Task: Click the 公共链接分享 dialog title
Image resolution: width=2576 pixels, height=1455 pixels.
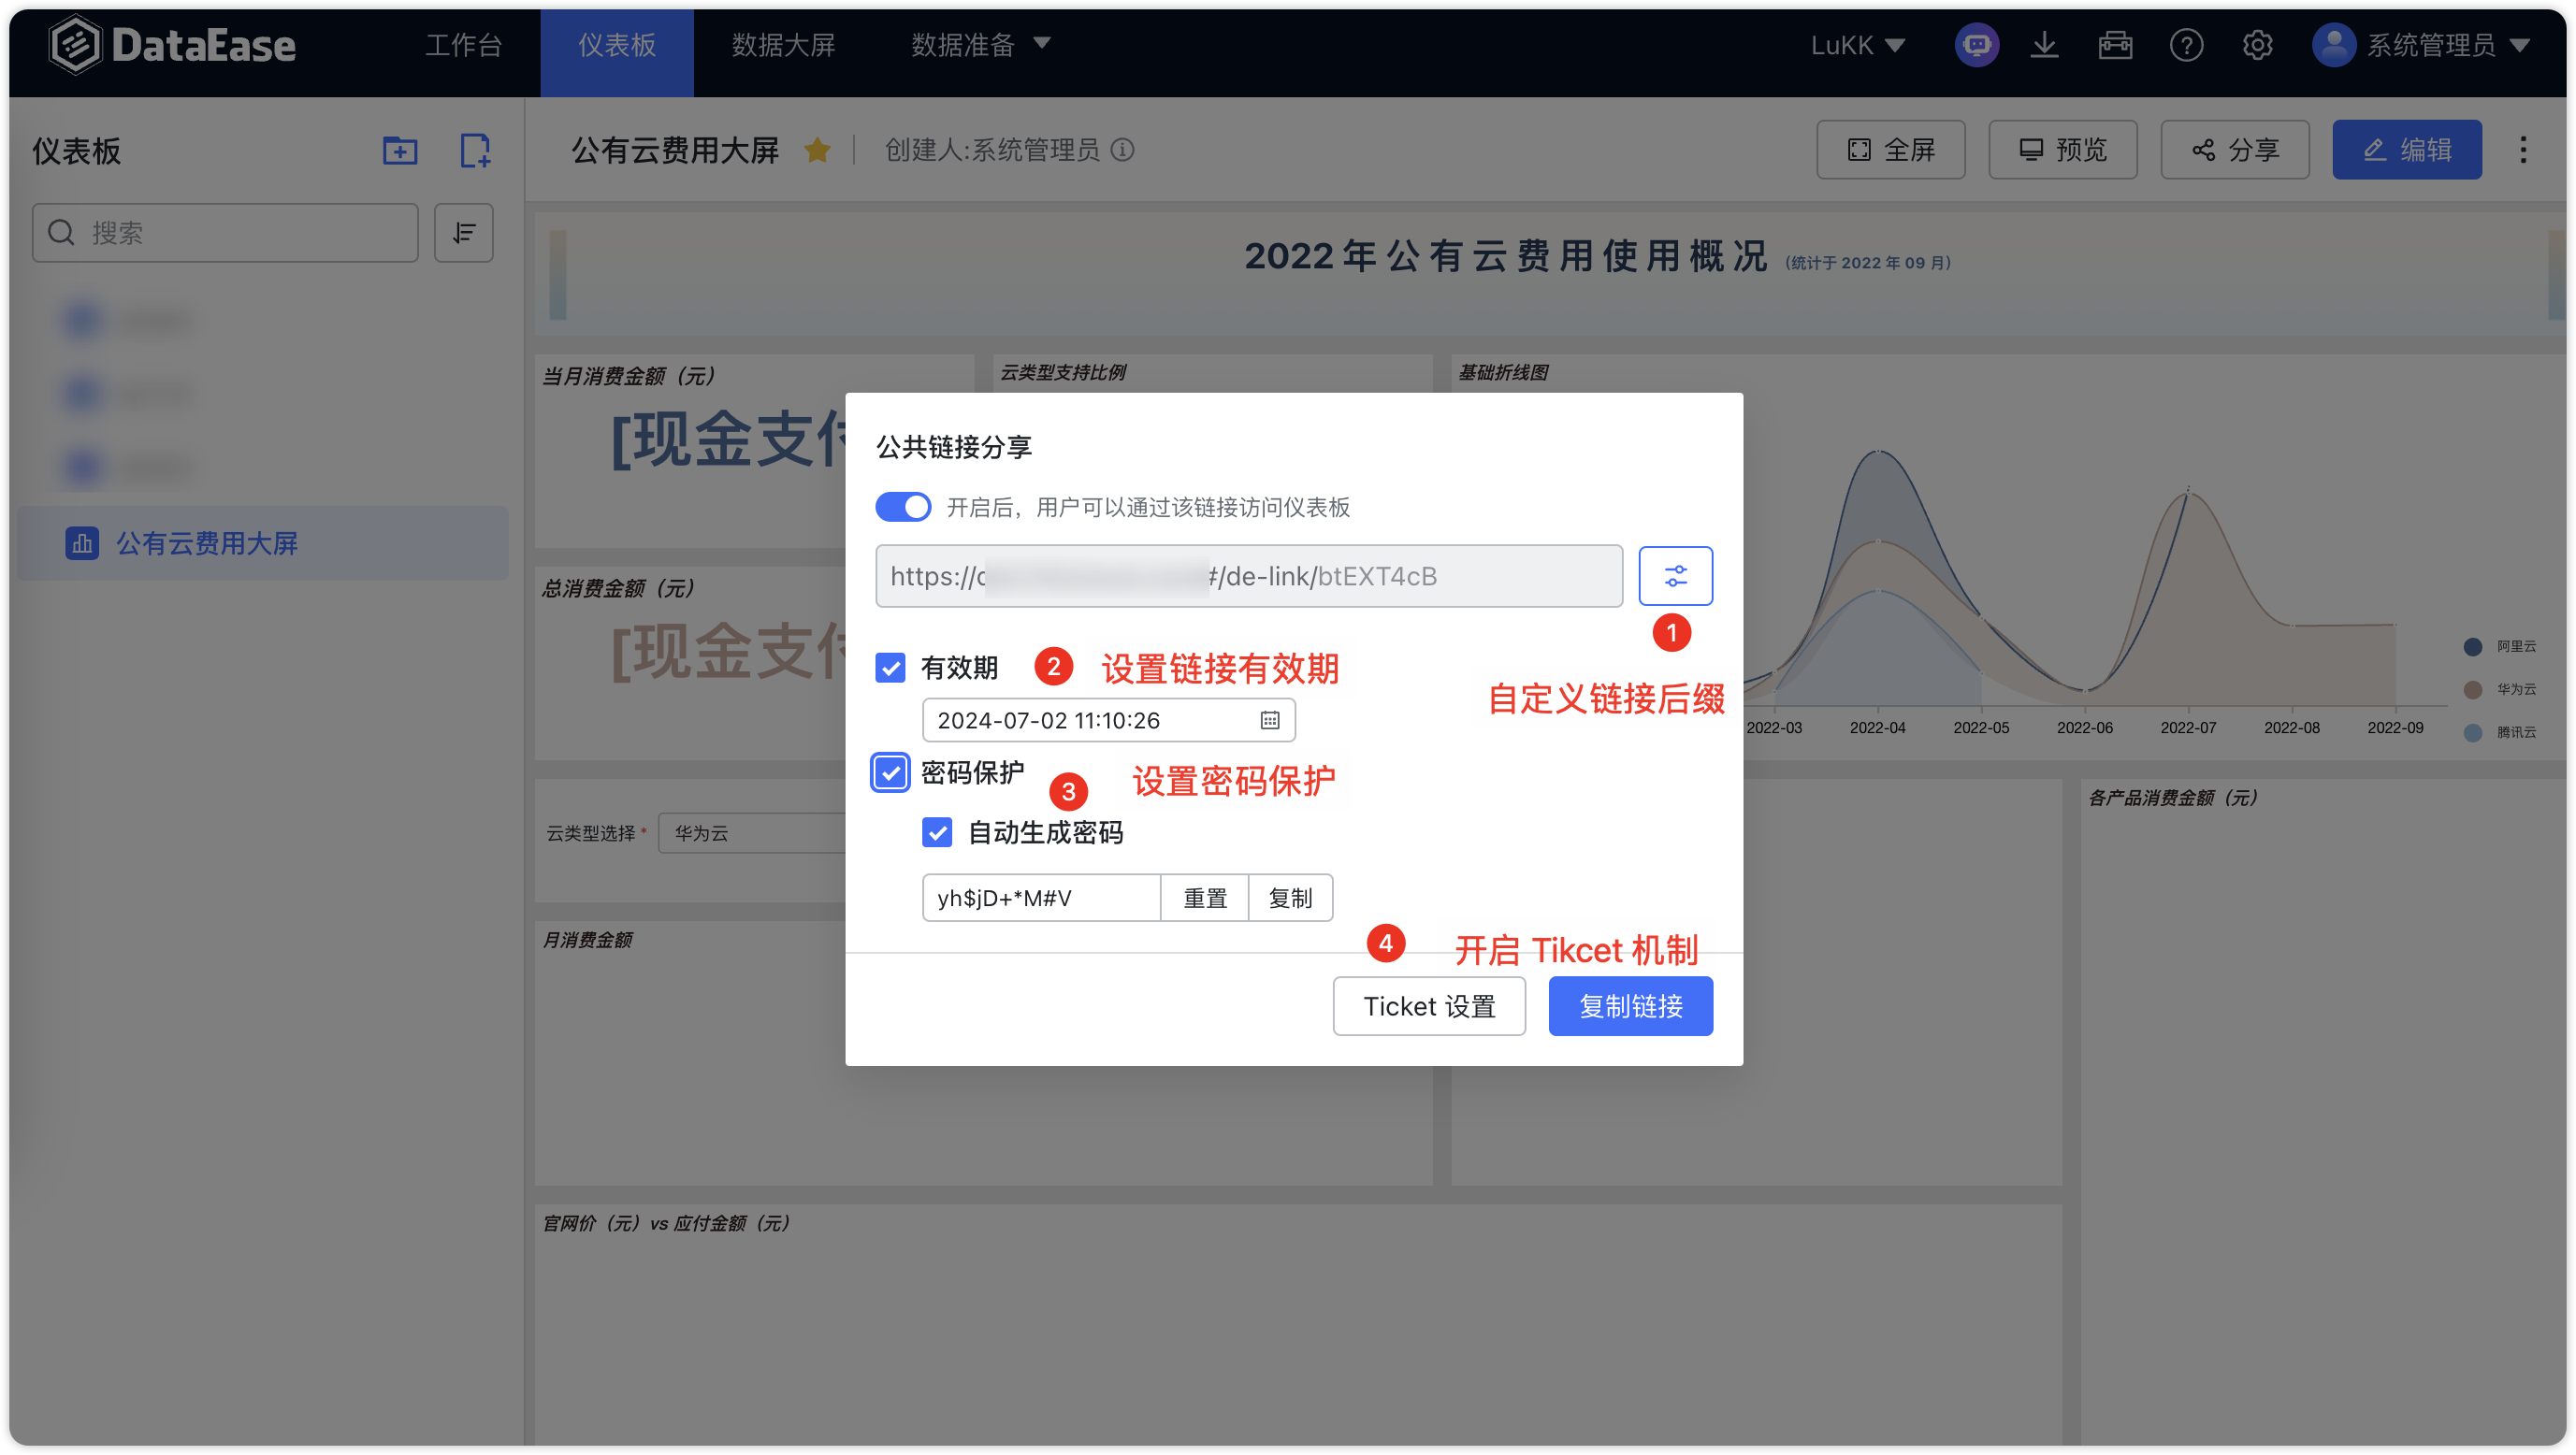Action: (x=954, y=447)
